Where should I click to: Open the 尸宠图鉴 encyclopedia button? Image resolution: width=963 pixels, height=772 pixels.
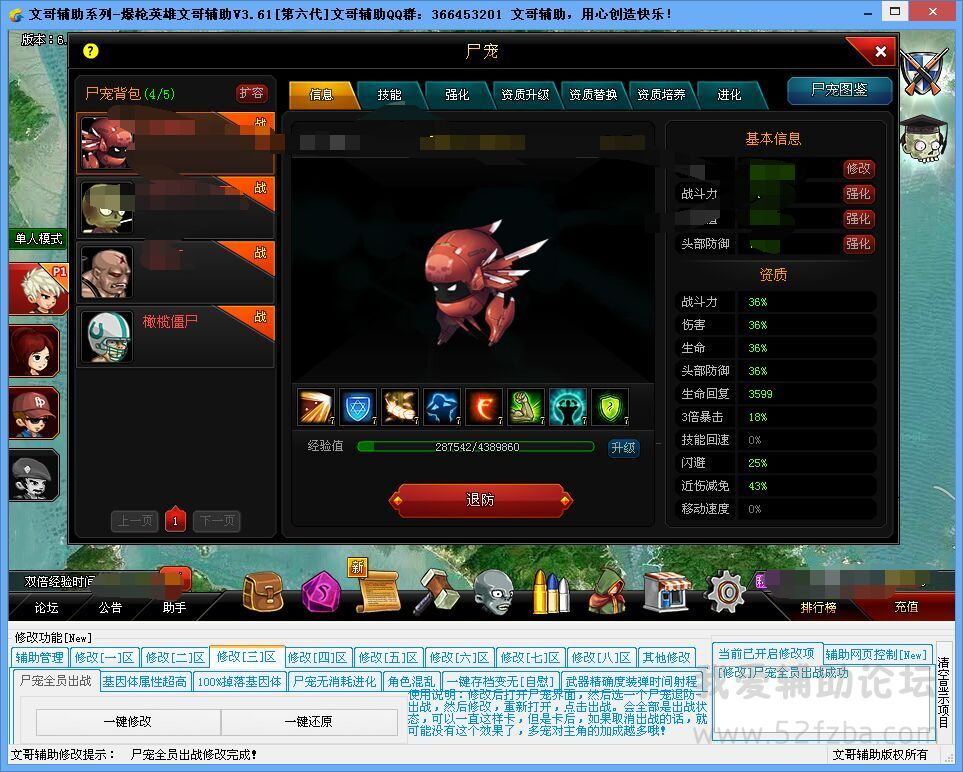pyautogui.click(x=840, y=90)
